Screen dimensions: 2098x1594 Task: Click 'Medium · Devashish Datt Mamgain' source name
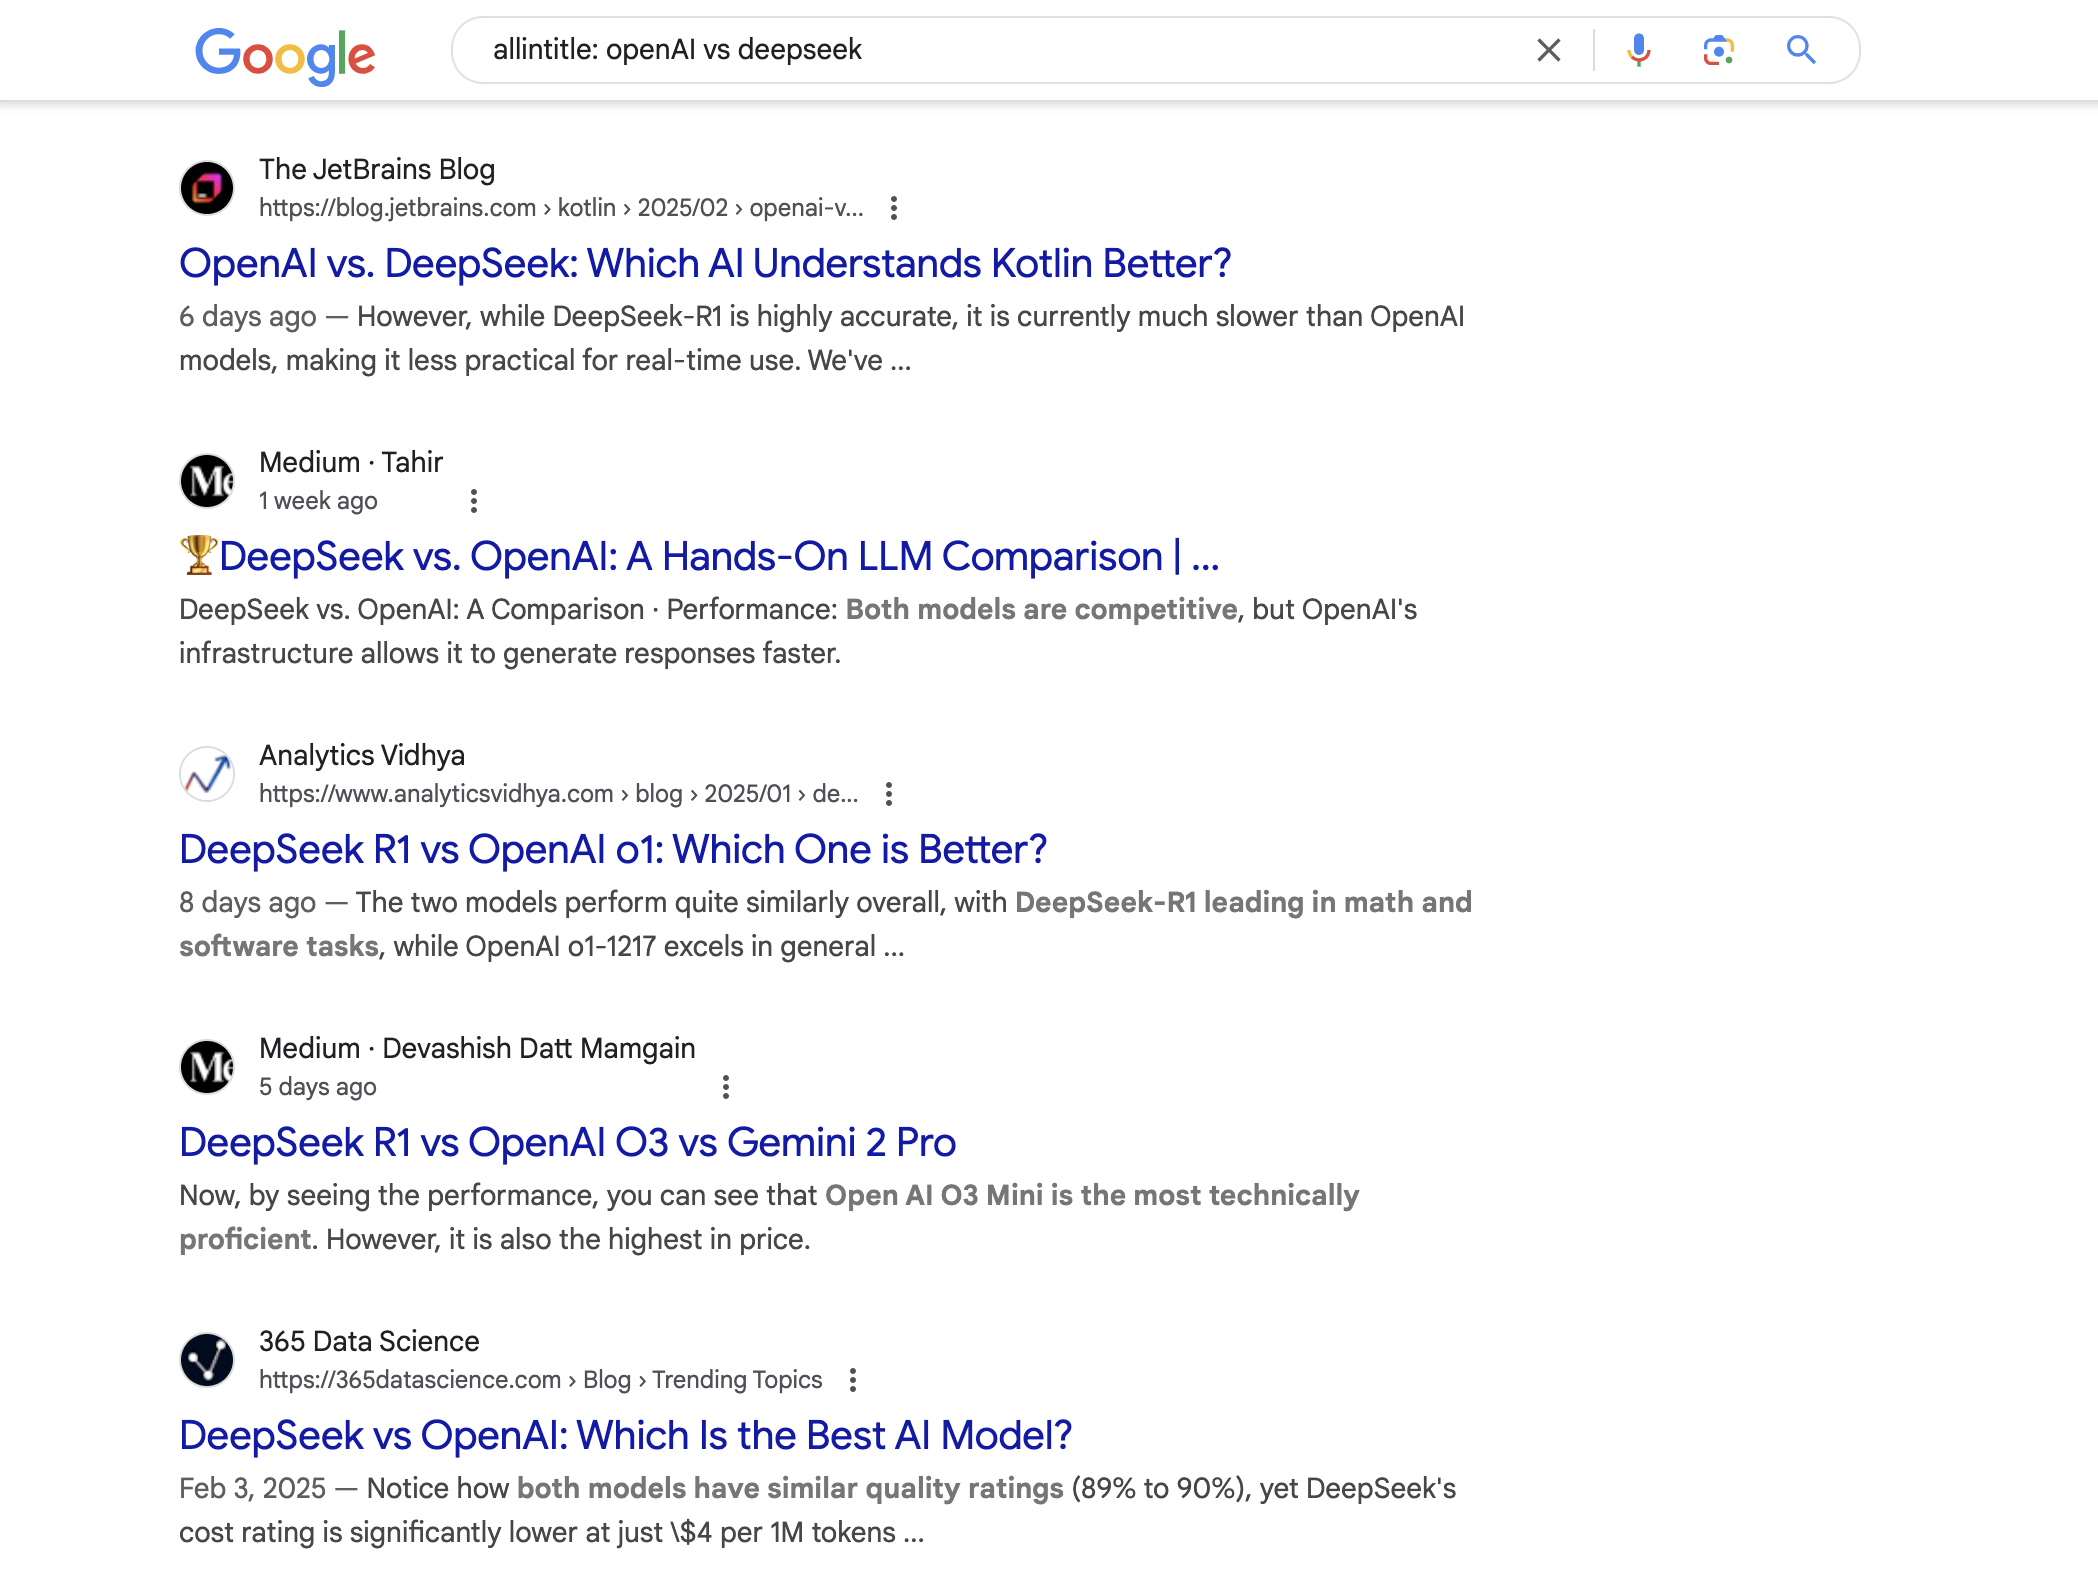477,1049
